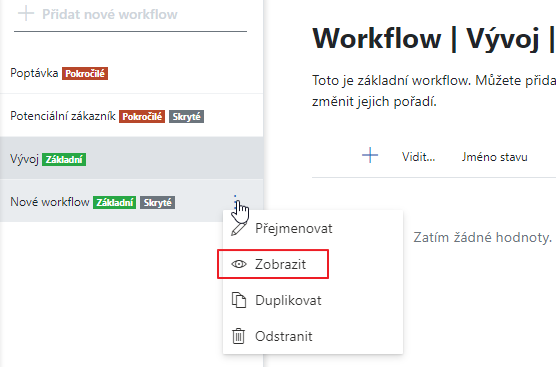Click the eye icon beside Zobrazit
Viewport: 556px width, 367px height.
pos(239,264)
